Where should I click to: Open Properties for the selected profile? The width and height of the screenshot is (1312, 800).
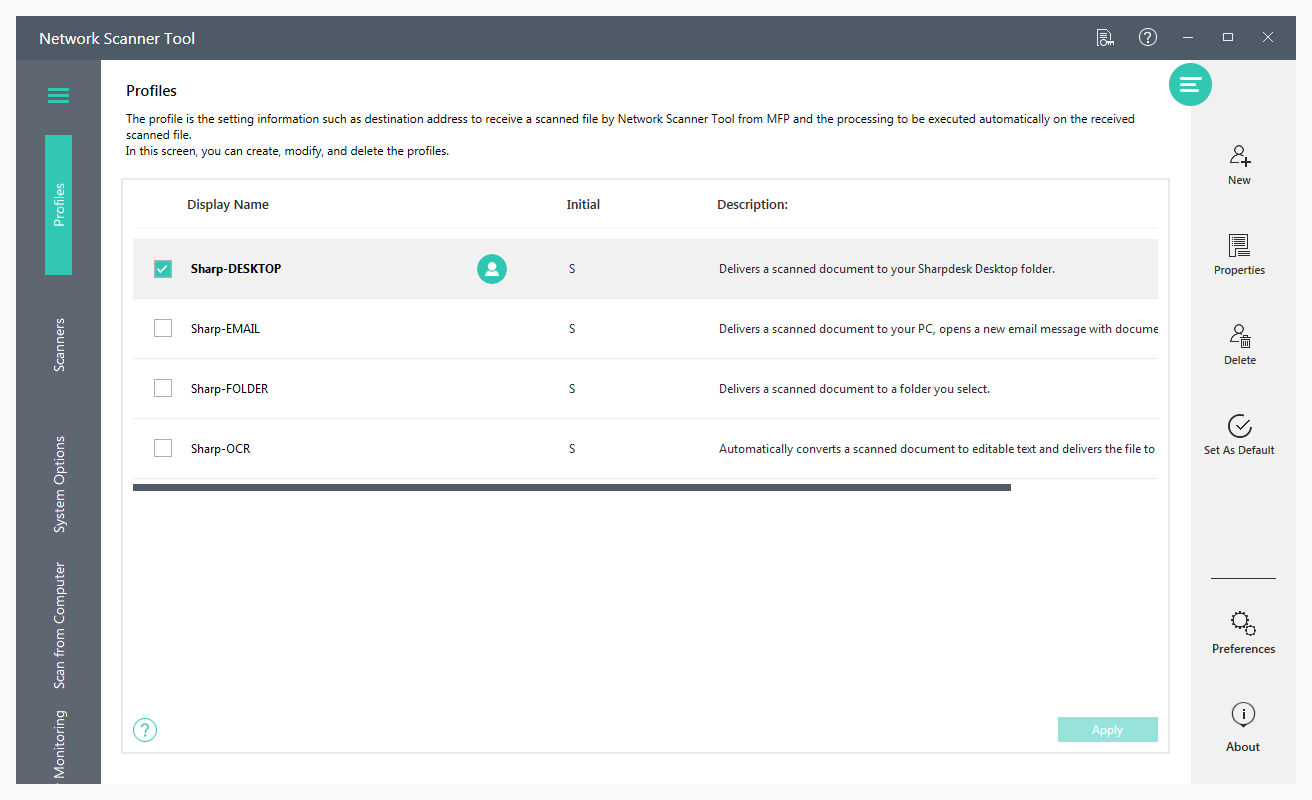1239,255
